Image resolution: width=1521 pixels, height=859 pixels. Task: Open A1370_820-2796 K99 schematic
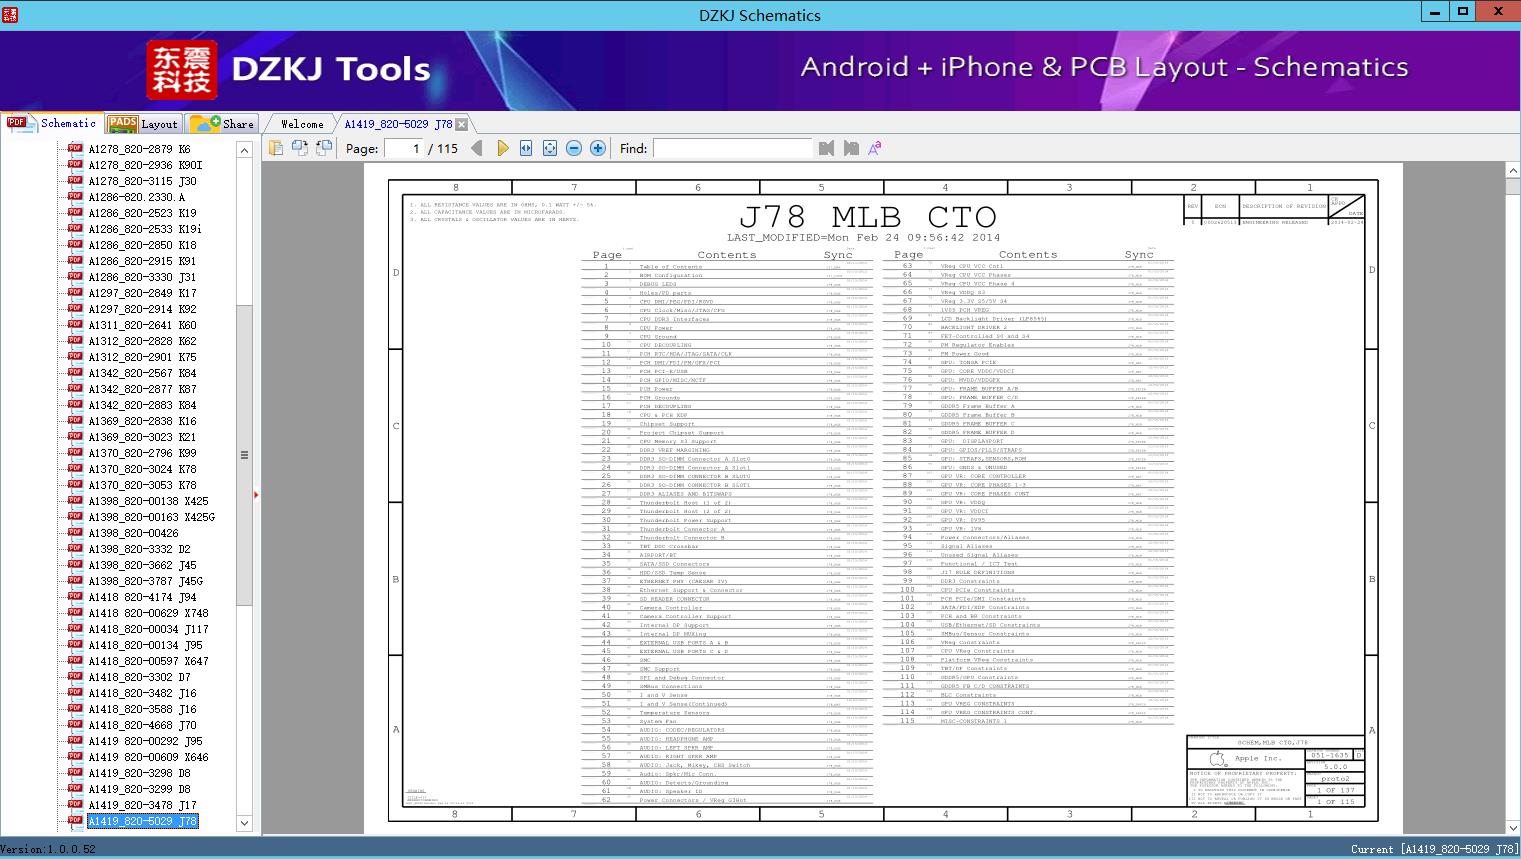(x=142, y=453)
